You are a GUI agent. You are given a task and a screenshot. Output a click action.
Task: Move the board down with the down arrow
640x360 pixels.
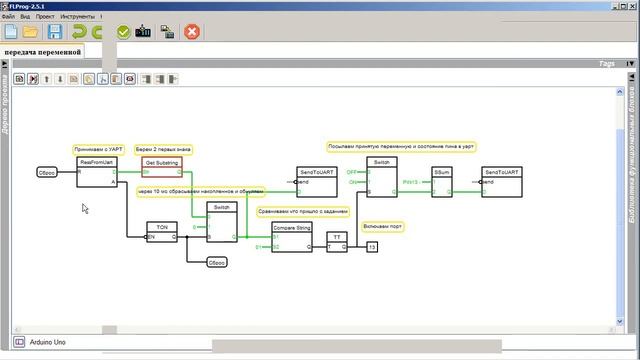[60, 79]
